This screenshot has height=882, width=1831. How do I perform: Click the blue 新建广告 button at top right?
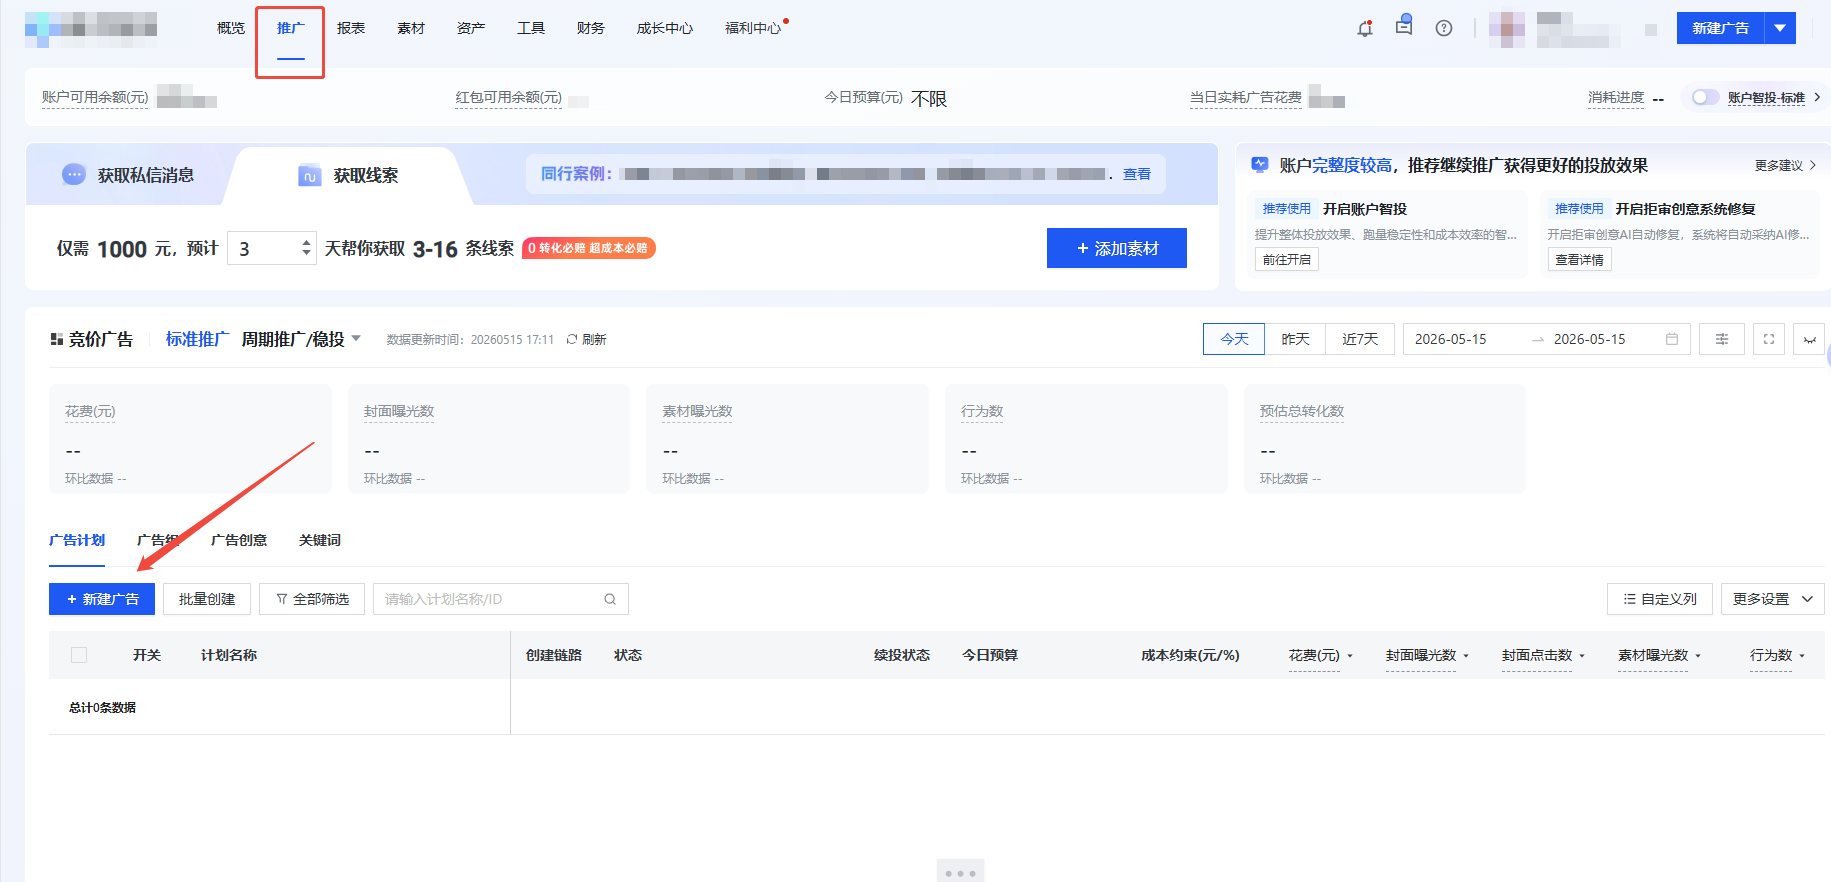tap(1721, 28)
